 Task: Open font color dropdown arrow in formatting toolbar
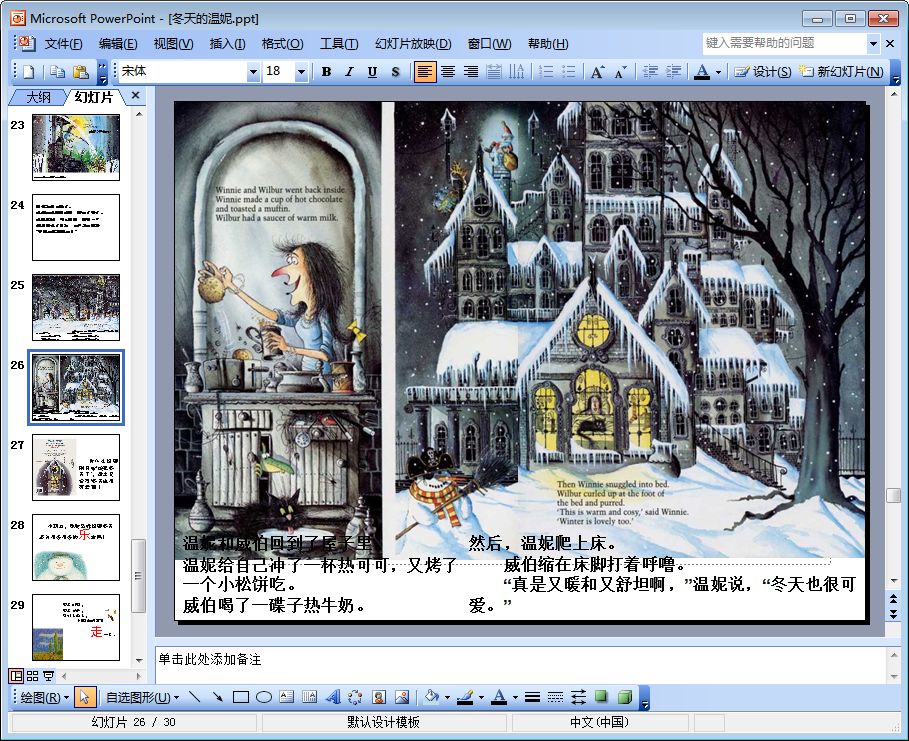pyautogui.click(x=718, y=72)
